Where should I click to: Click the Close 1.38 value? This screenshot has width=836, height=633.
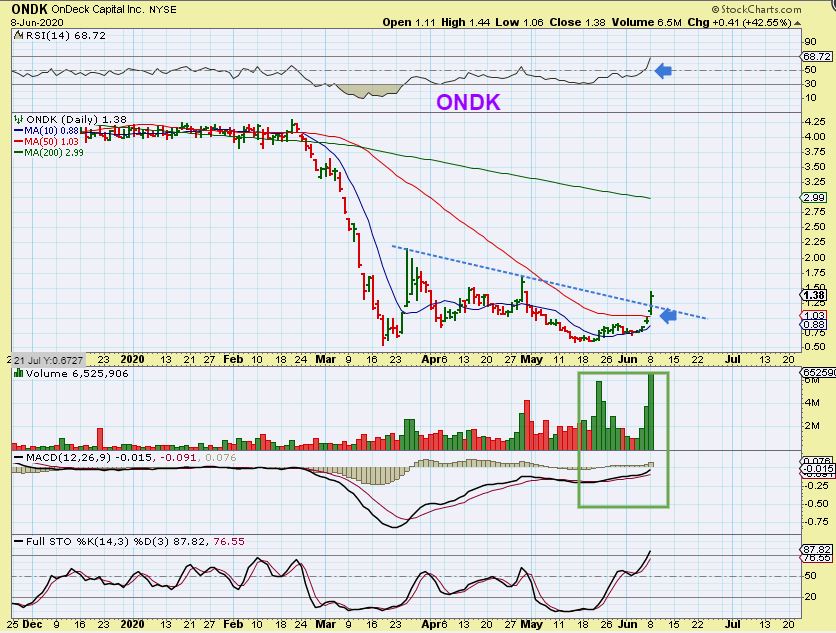(577, 22)
